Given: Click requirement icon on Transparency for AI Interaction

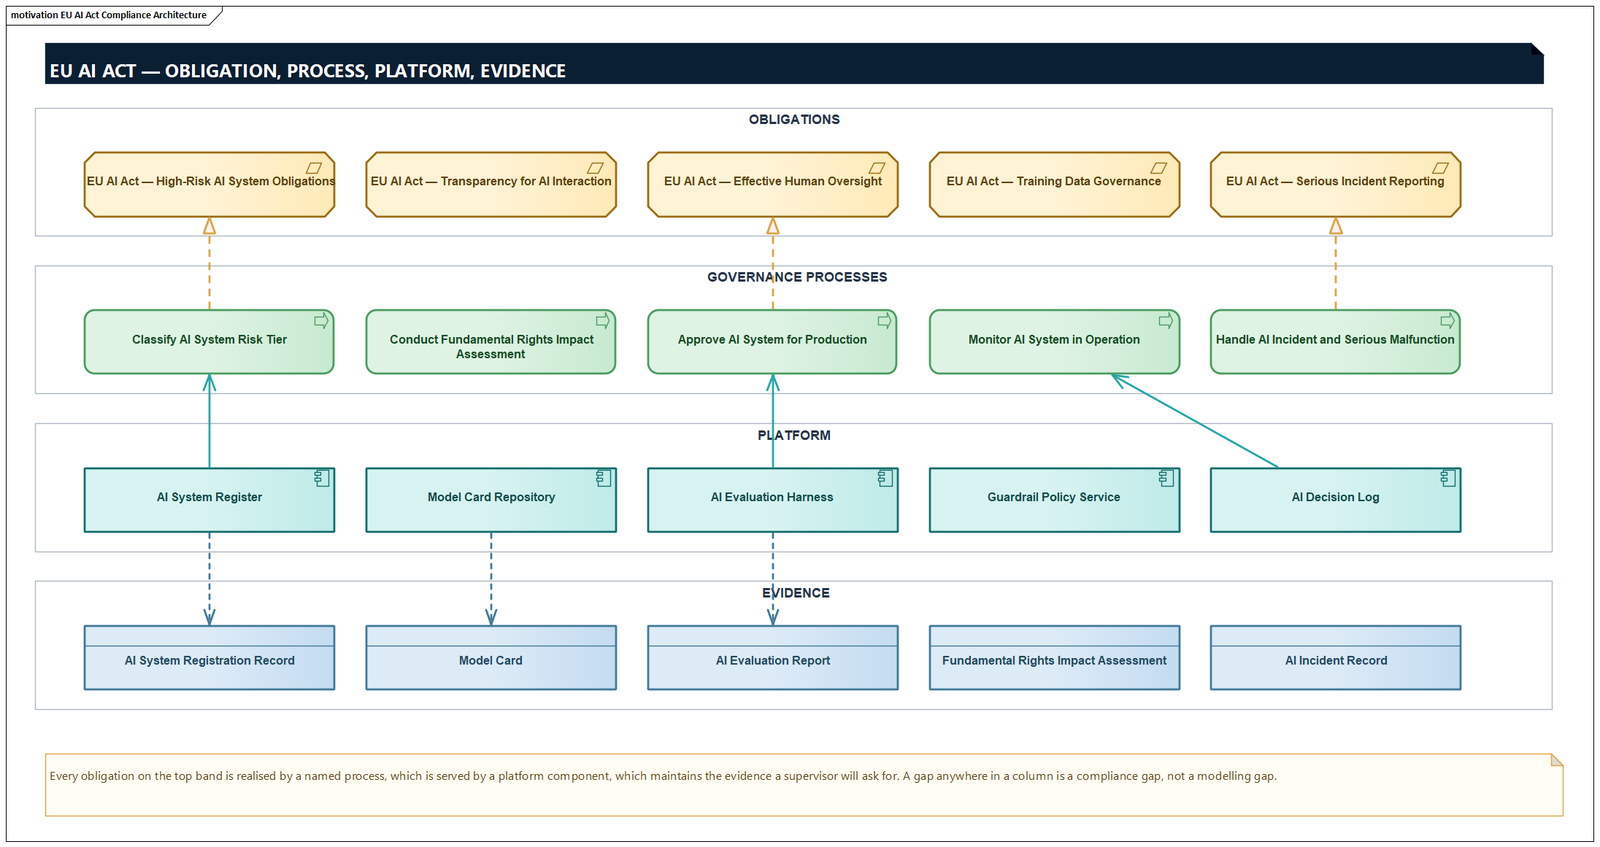Looking at the screenshot, I should click(595, 168).
